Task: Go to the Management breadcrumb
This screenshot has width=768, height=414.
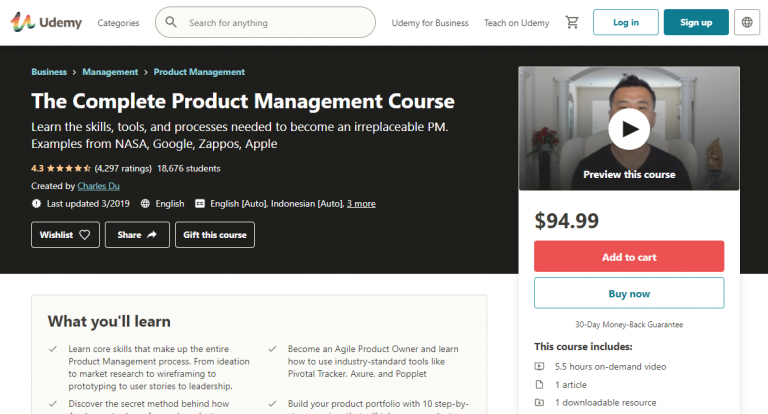Action: click(110, 72)
